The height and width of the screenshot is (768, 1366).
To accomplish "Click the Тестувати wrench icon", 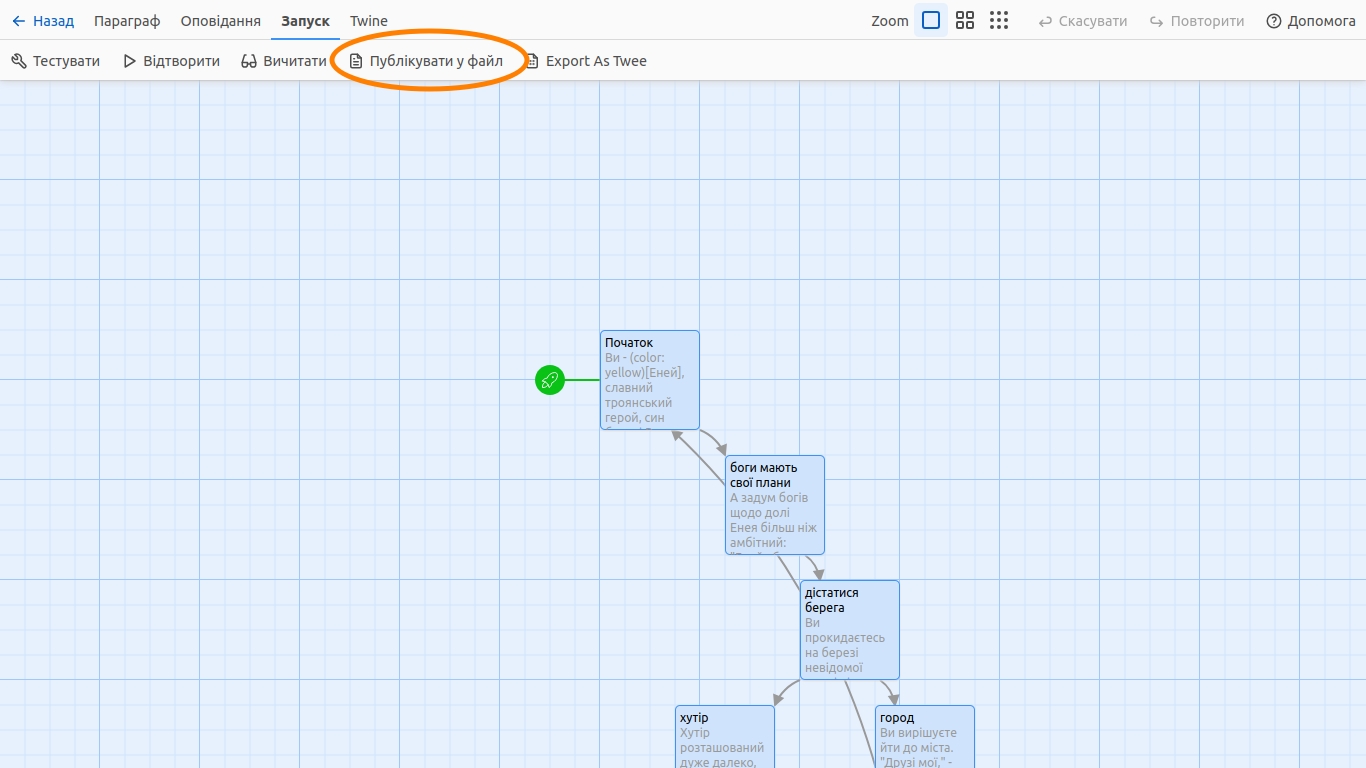I will [19, 61].
